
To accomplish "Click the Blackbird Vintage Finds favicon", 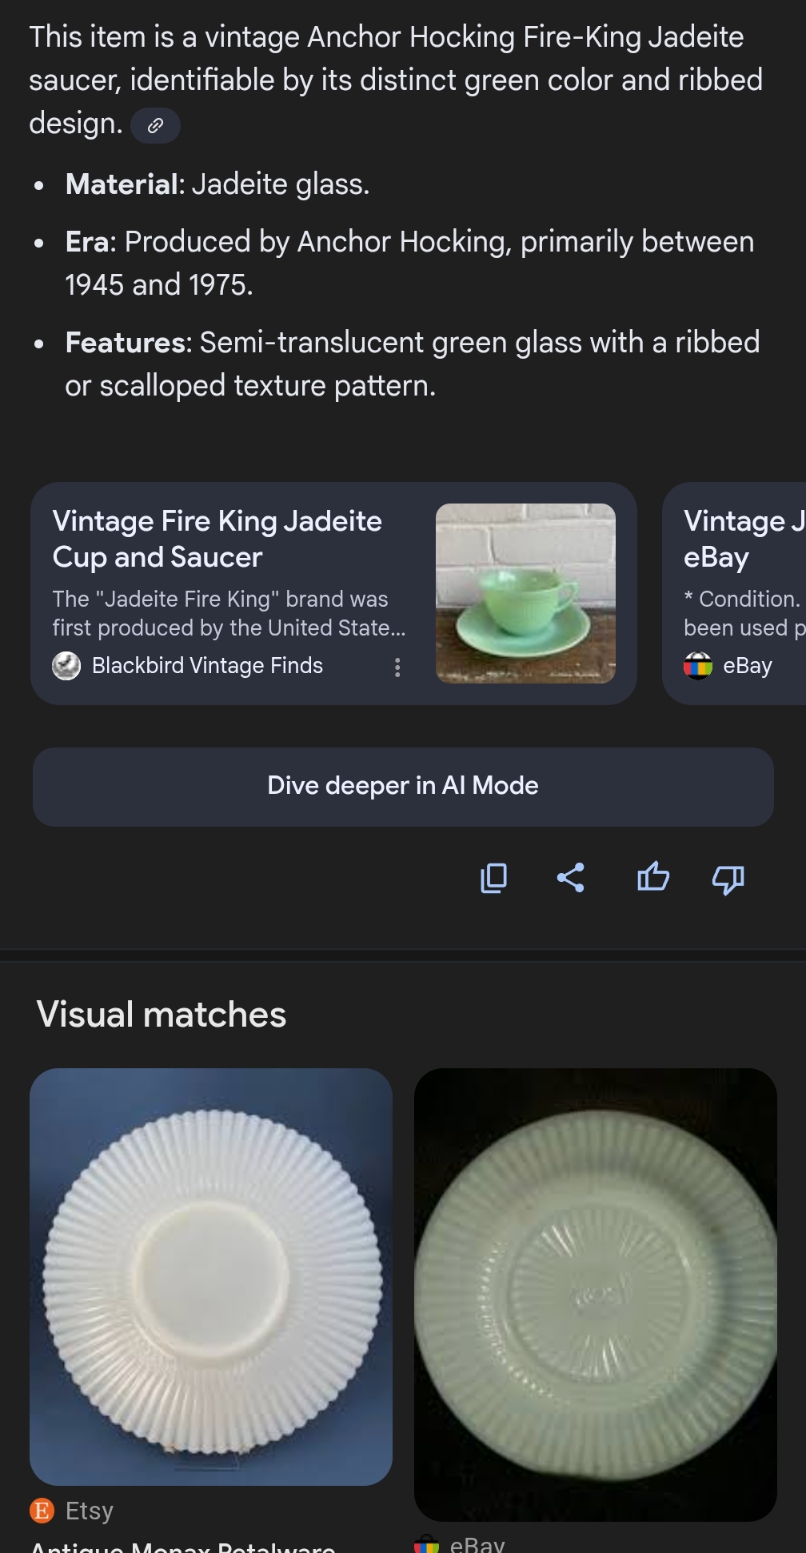I will 66,666.
